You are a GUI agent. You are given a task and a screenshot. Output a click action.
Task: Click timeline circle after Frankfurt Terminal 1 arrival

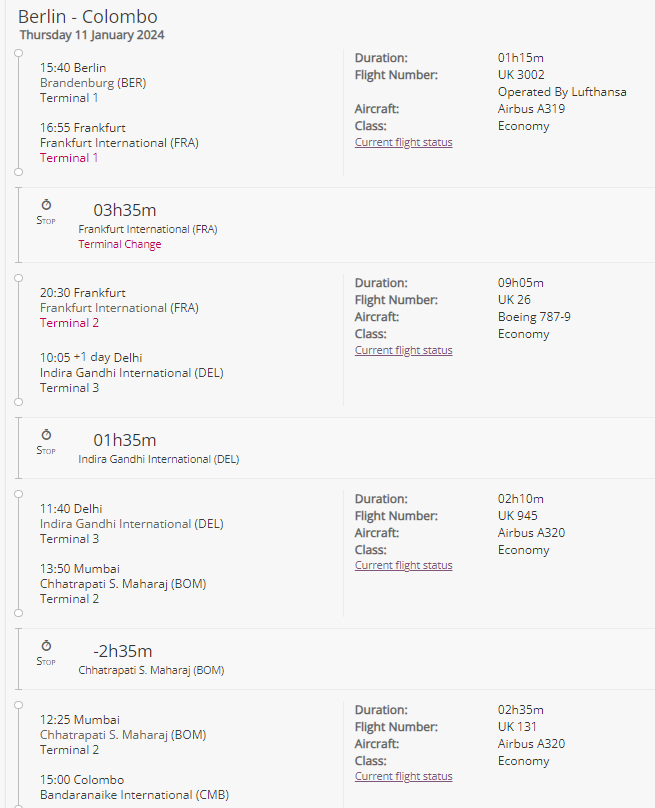19,172
